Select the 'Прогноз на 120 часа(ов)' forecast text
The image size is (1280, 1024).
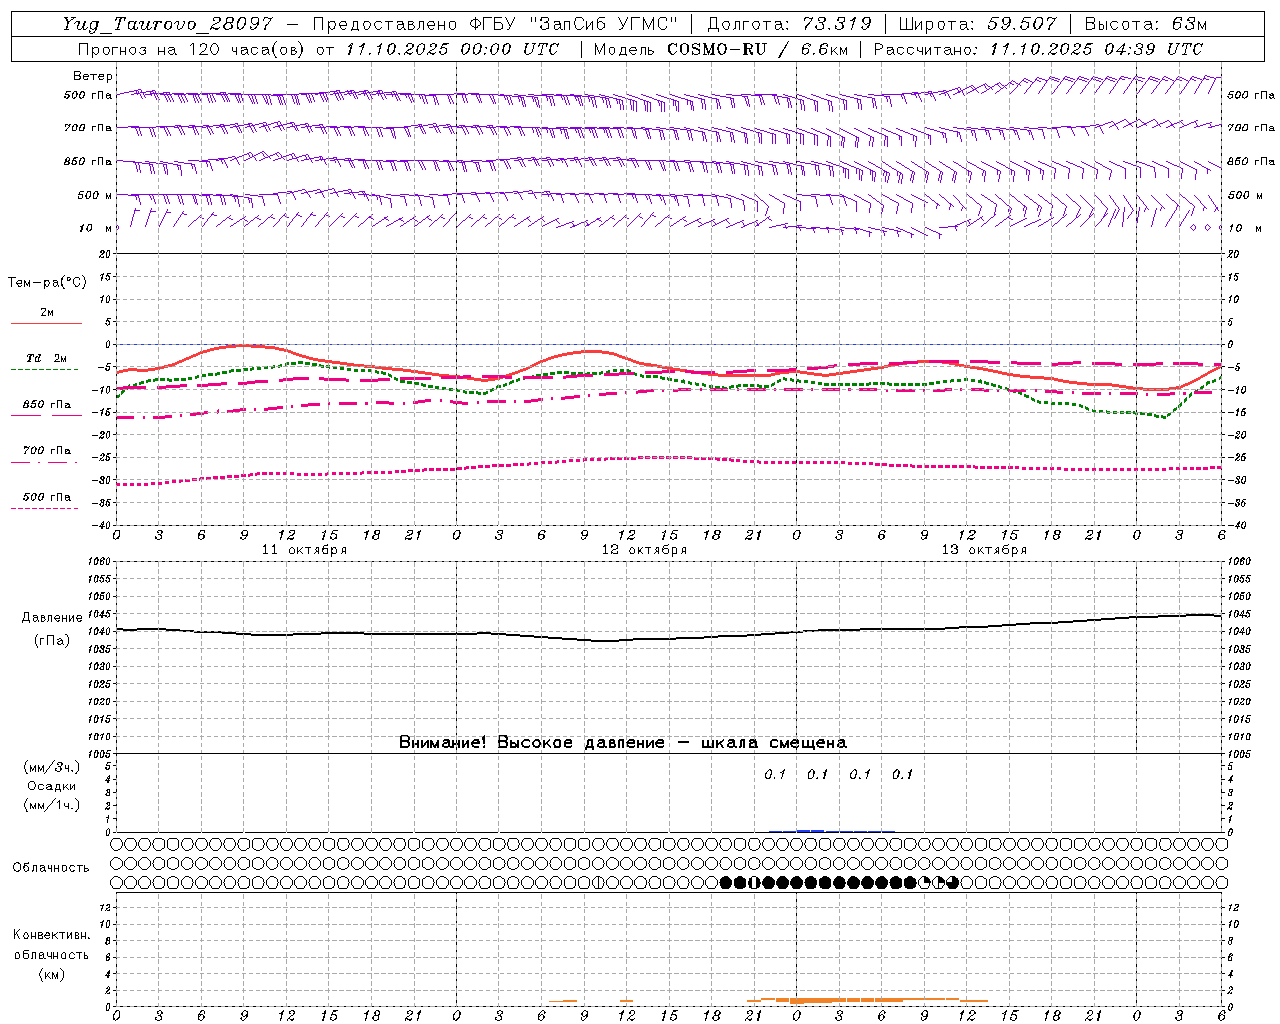click(190, 49)
